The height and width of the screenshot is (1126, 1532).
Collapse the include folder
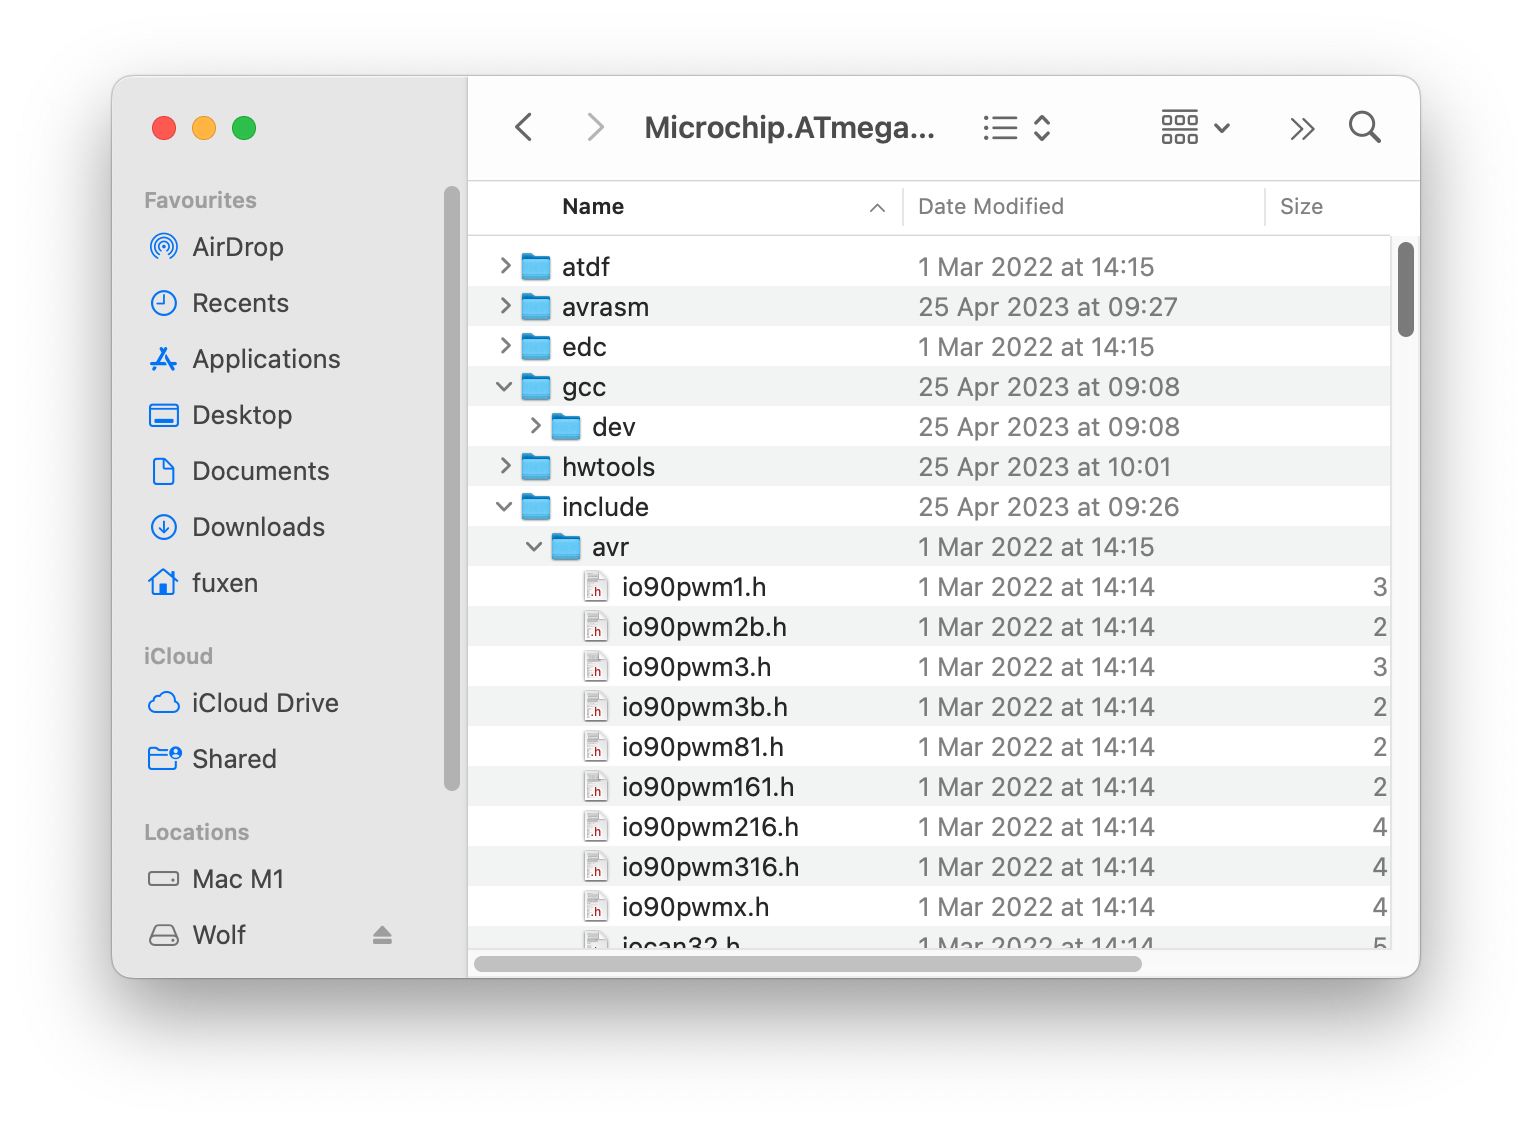[x=504, y=506]
